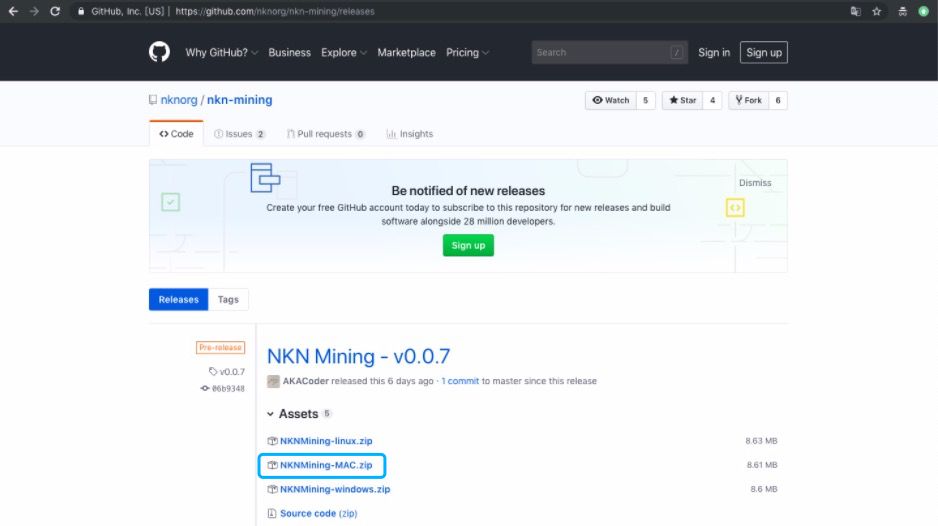The height and width of the screenshot is (526, 938).
Task: Open the 1 commit link
Action: (460, 381)
